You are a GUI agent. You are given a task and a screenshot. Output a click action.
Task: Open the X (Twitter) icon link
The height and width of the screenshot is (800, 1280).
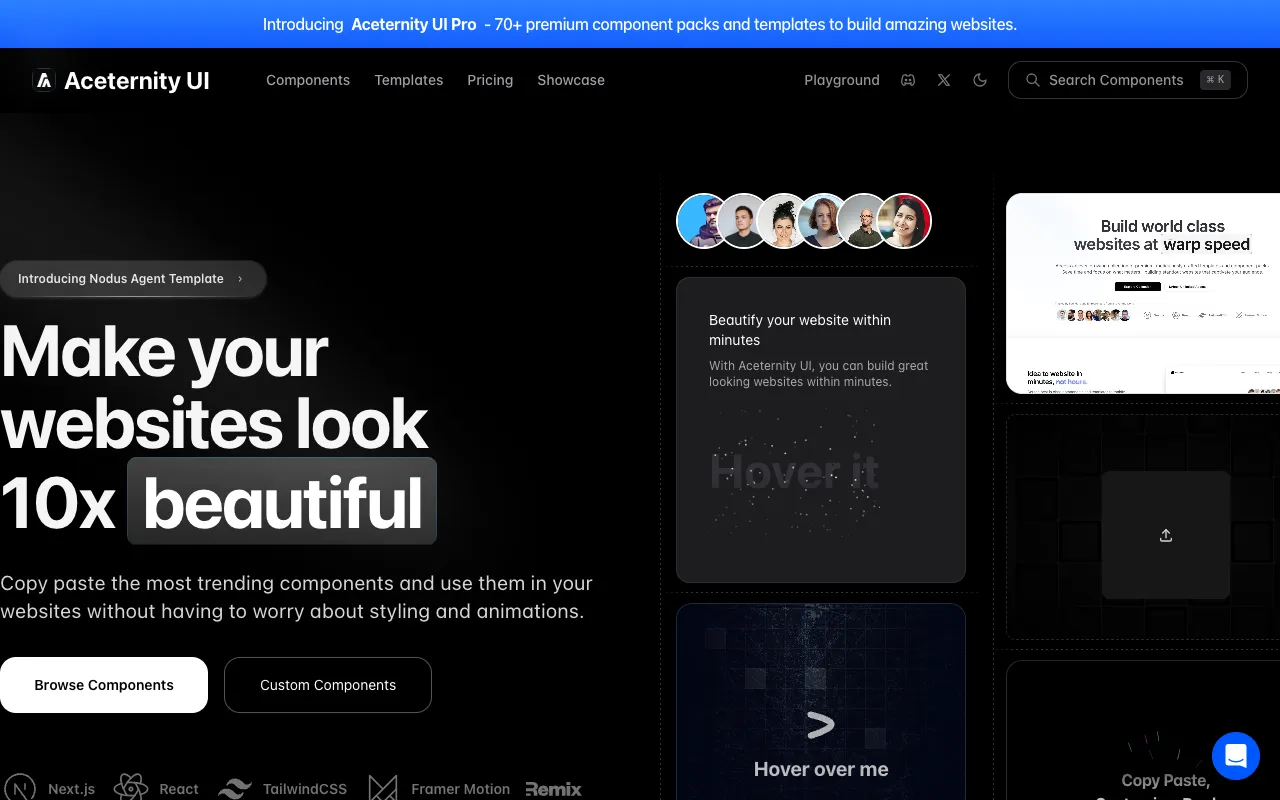coord(944,80)
